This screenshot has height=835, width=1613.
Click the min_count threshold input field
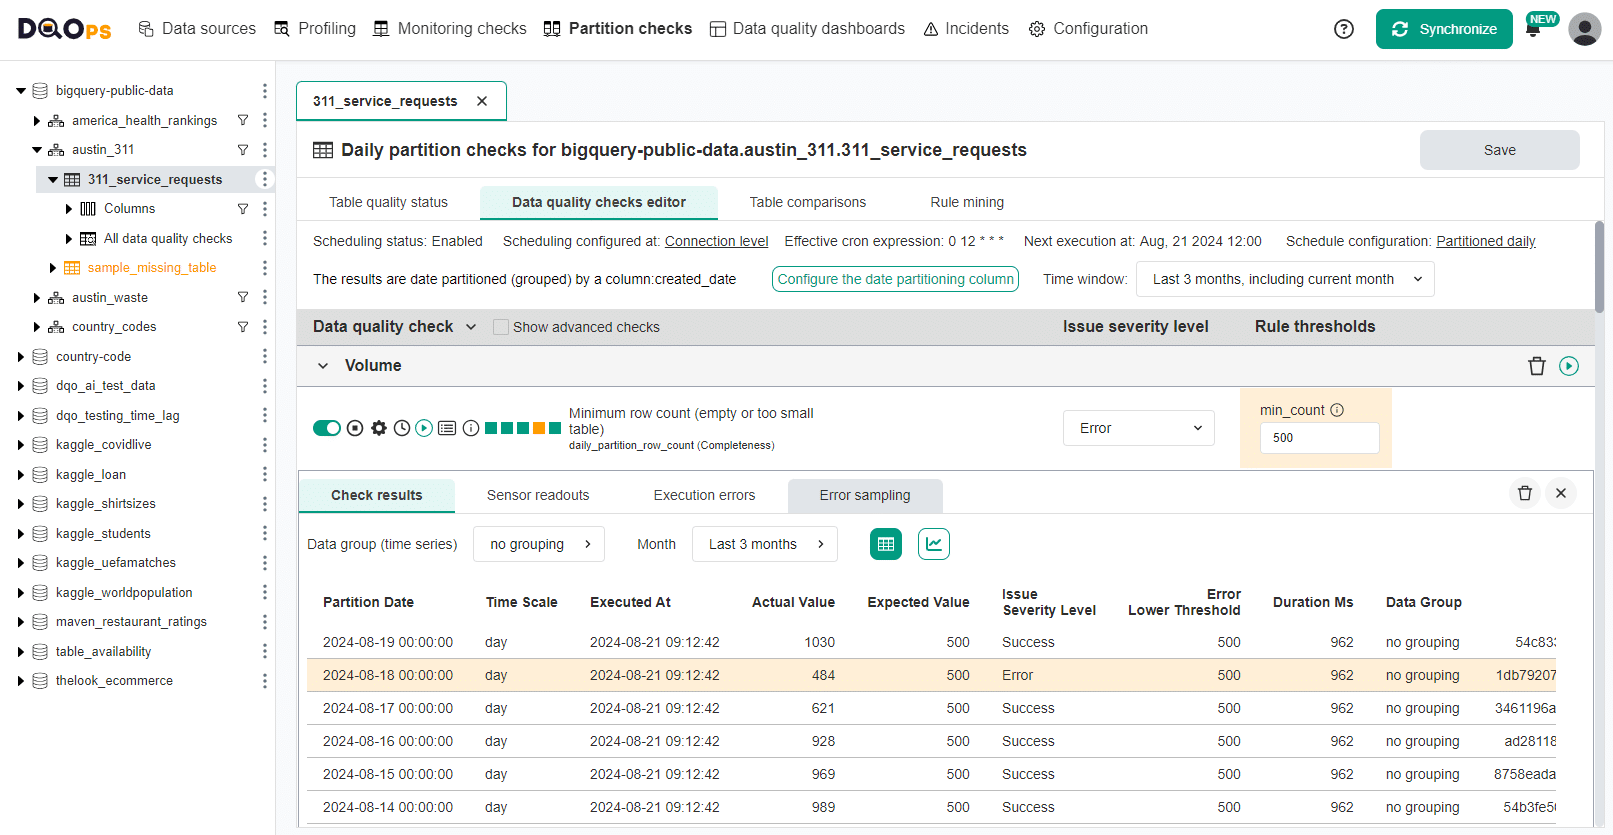(x=1319, y=438)
